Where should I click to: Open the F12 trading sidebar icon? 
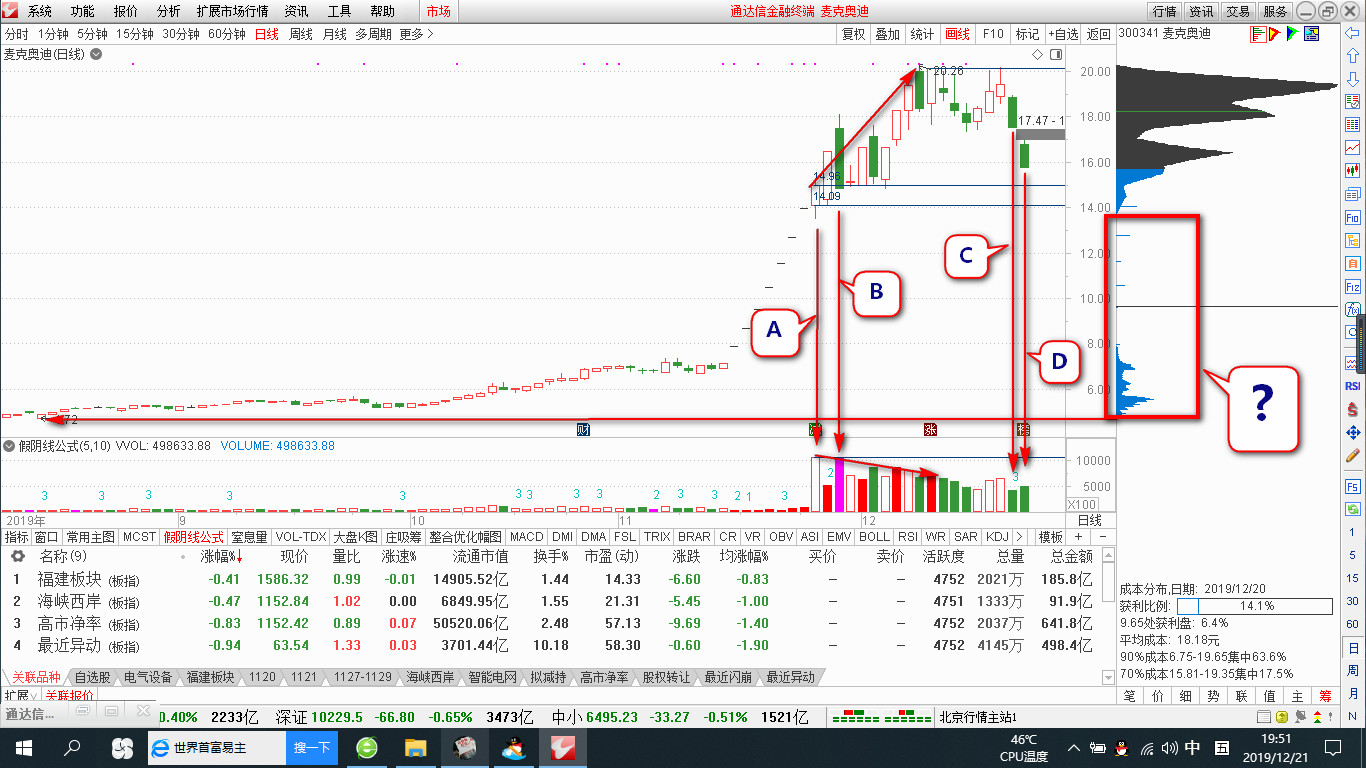click(x=1353, y=286)
